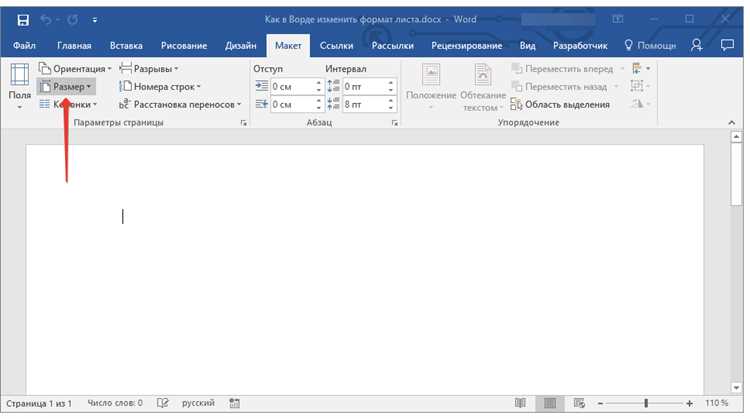Switch to the Вставка tab
This screenshot has height=419, width=750.
126,45
